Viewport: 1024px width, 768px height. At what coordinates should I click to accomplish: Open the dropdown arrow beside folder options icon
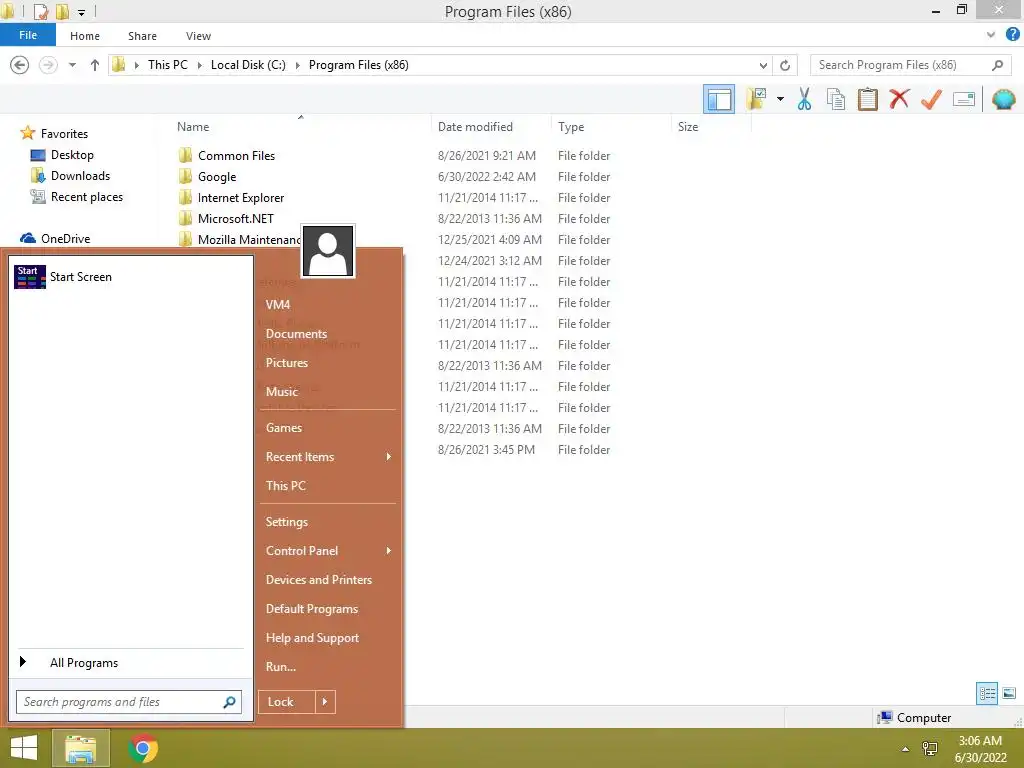pos(780,99)
